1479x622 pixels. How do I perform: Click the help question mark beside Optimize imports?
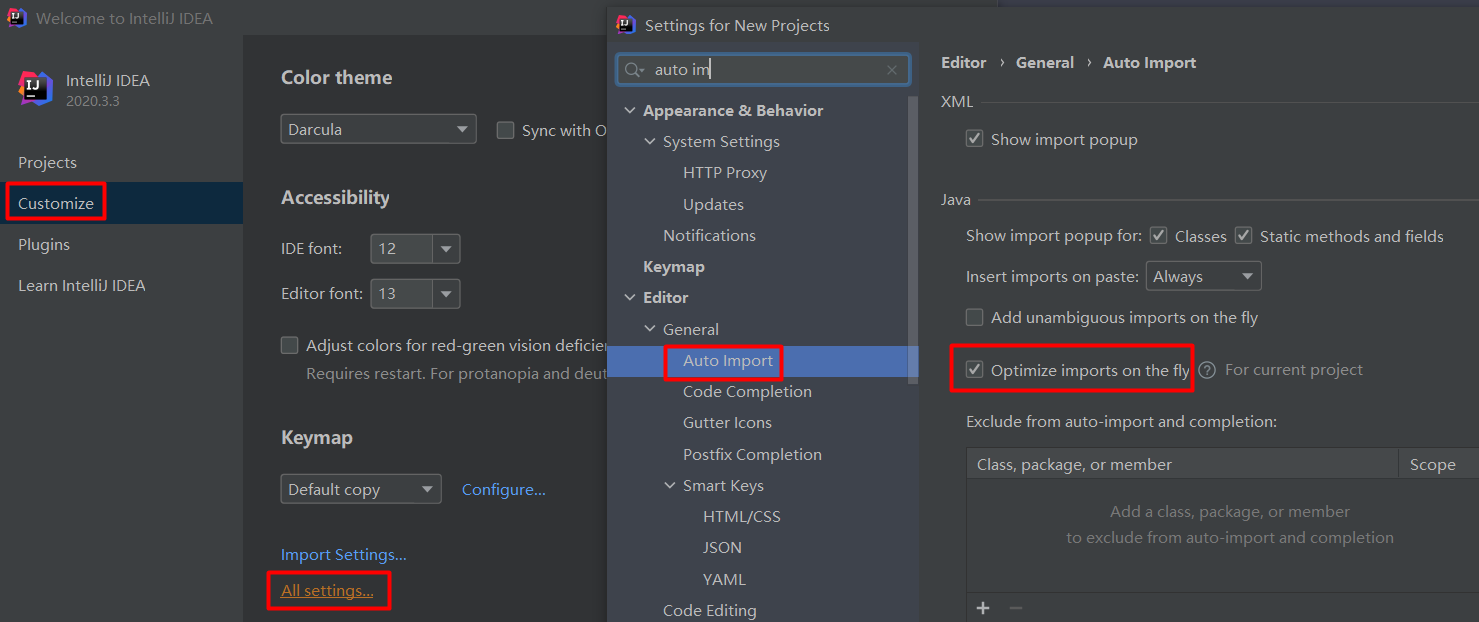[x=1207, y=370]
